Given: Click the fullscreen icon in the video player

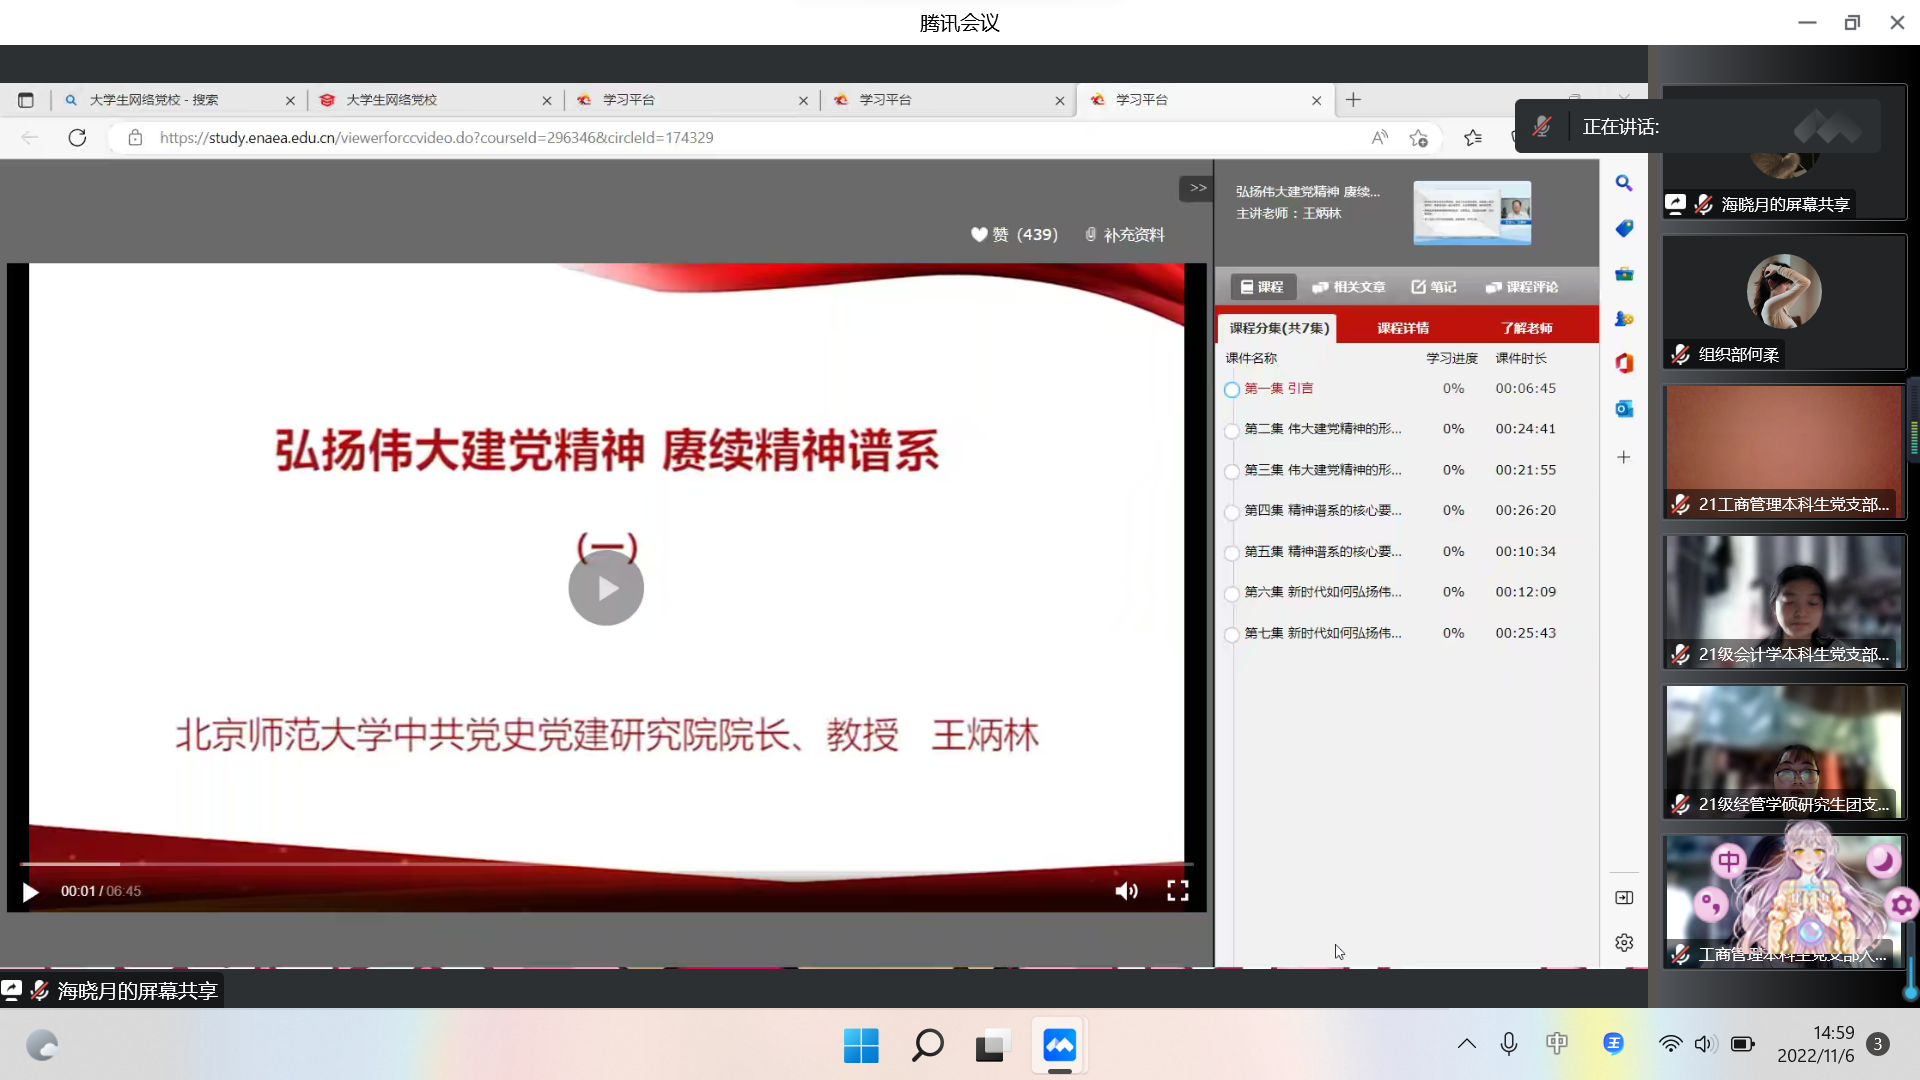Looking at the screenshot, I should click(x=1177, y=891).
